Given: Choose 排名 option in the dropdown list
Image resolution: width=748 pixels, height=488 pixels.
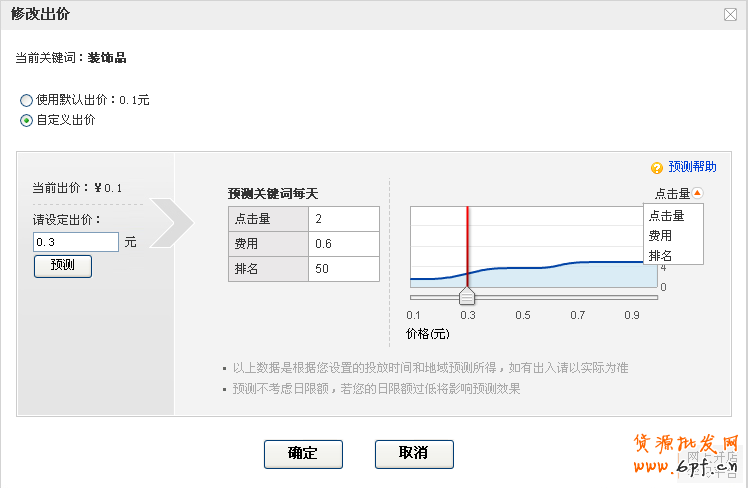Looking at the screenshot, I should (660, 256).
